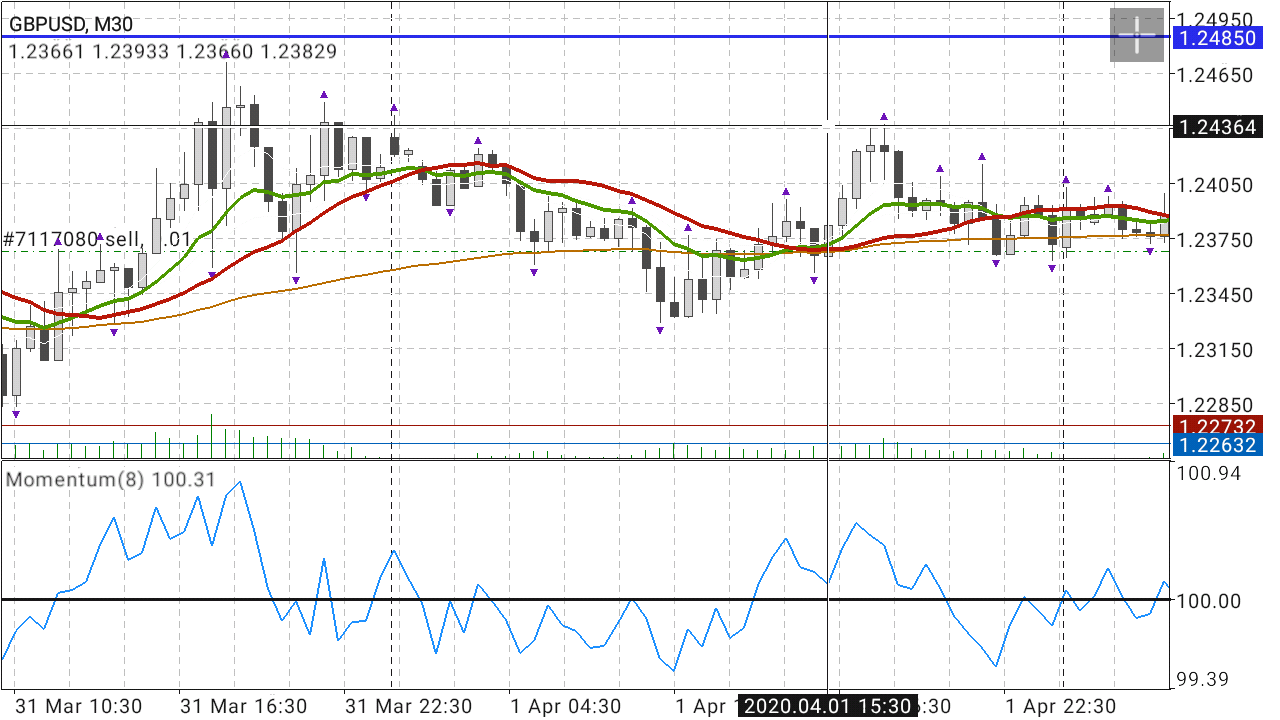Click the 1.24950 price axis label

(x=1216, y=19)
